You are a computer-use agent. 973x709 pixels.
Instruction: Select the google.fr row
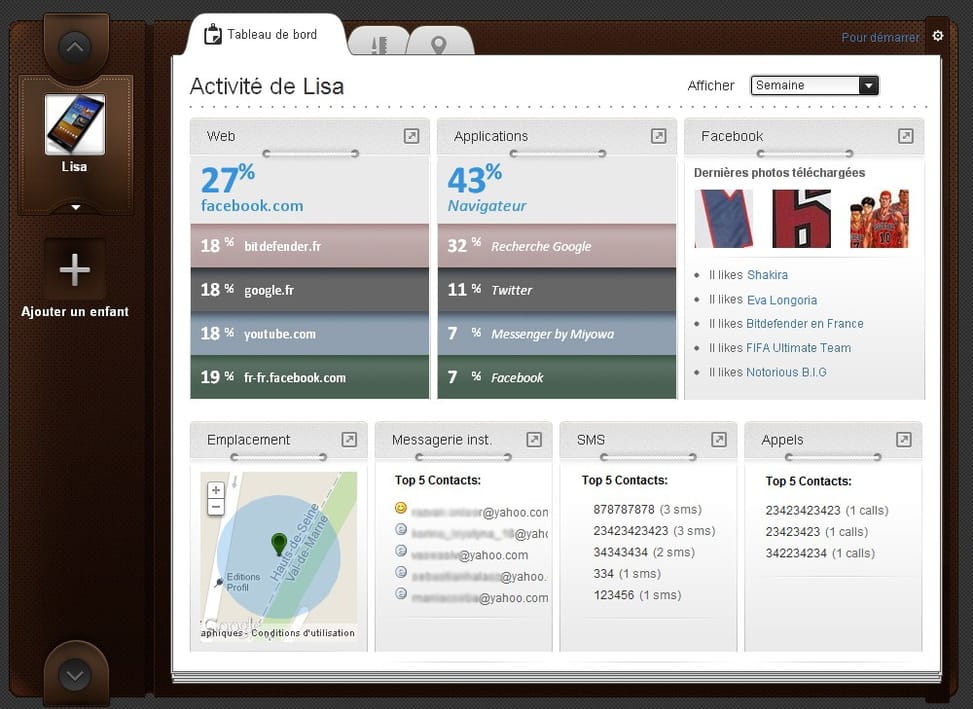pos(310,290)
